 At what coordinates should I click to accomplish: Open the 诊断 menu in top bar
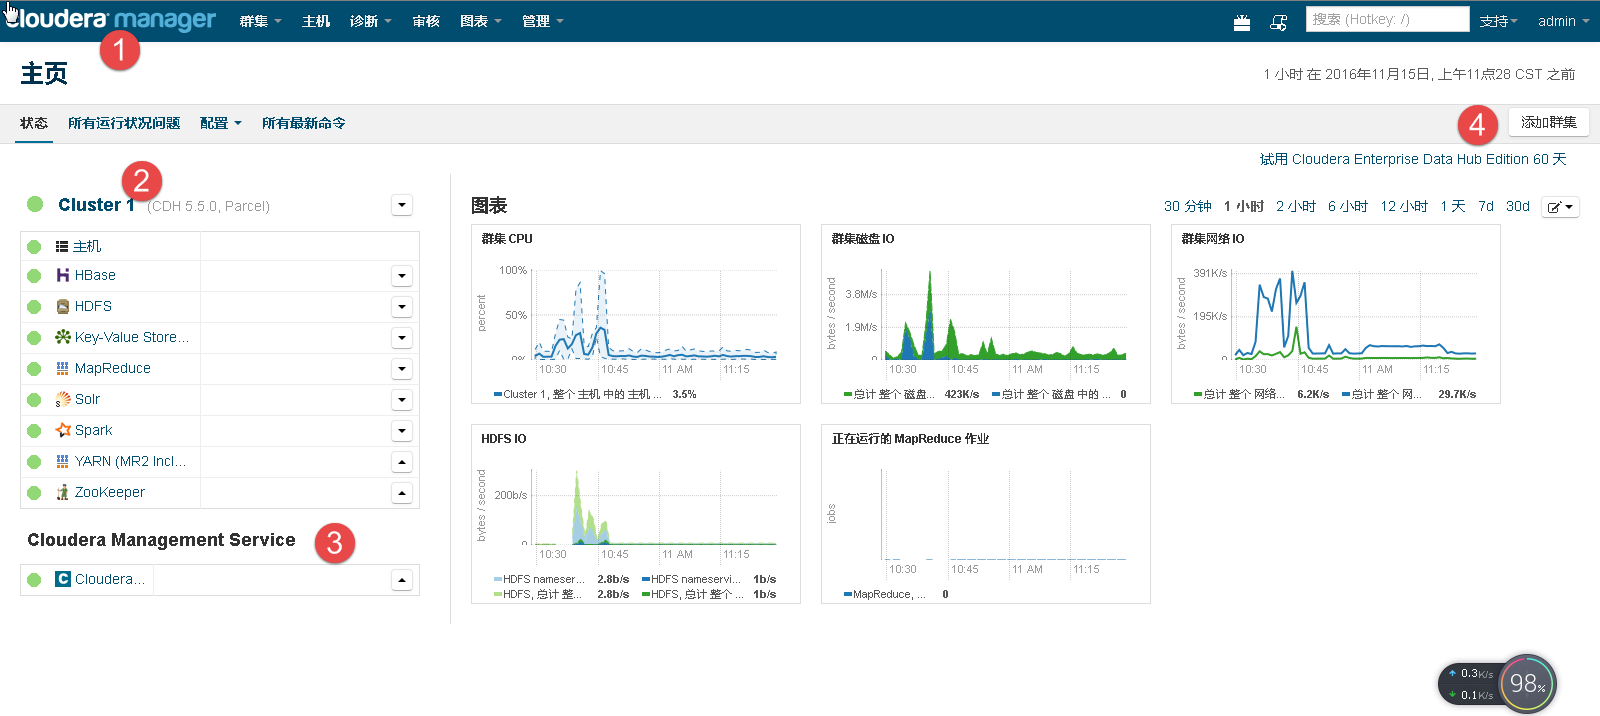pos(370,21)
